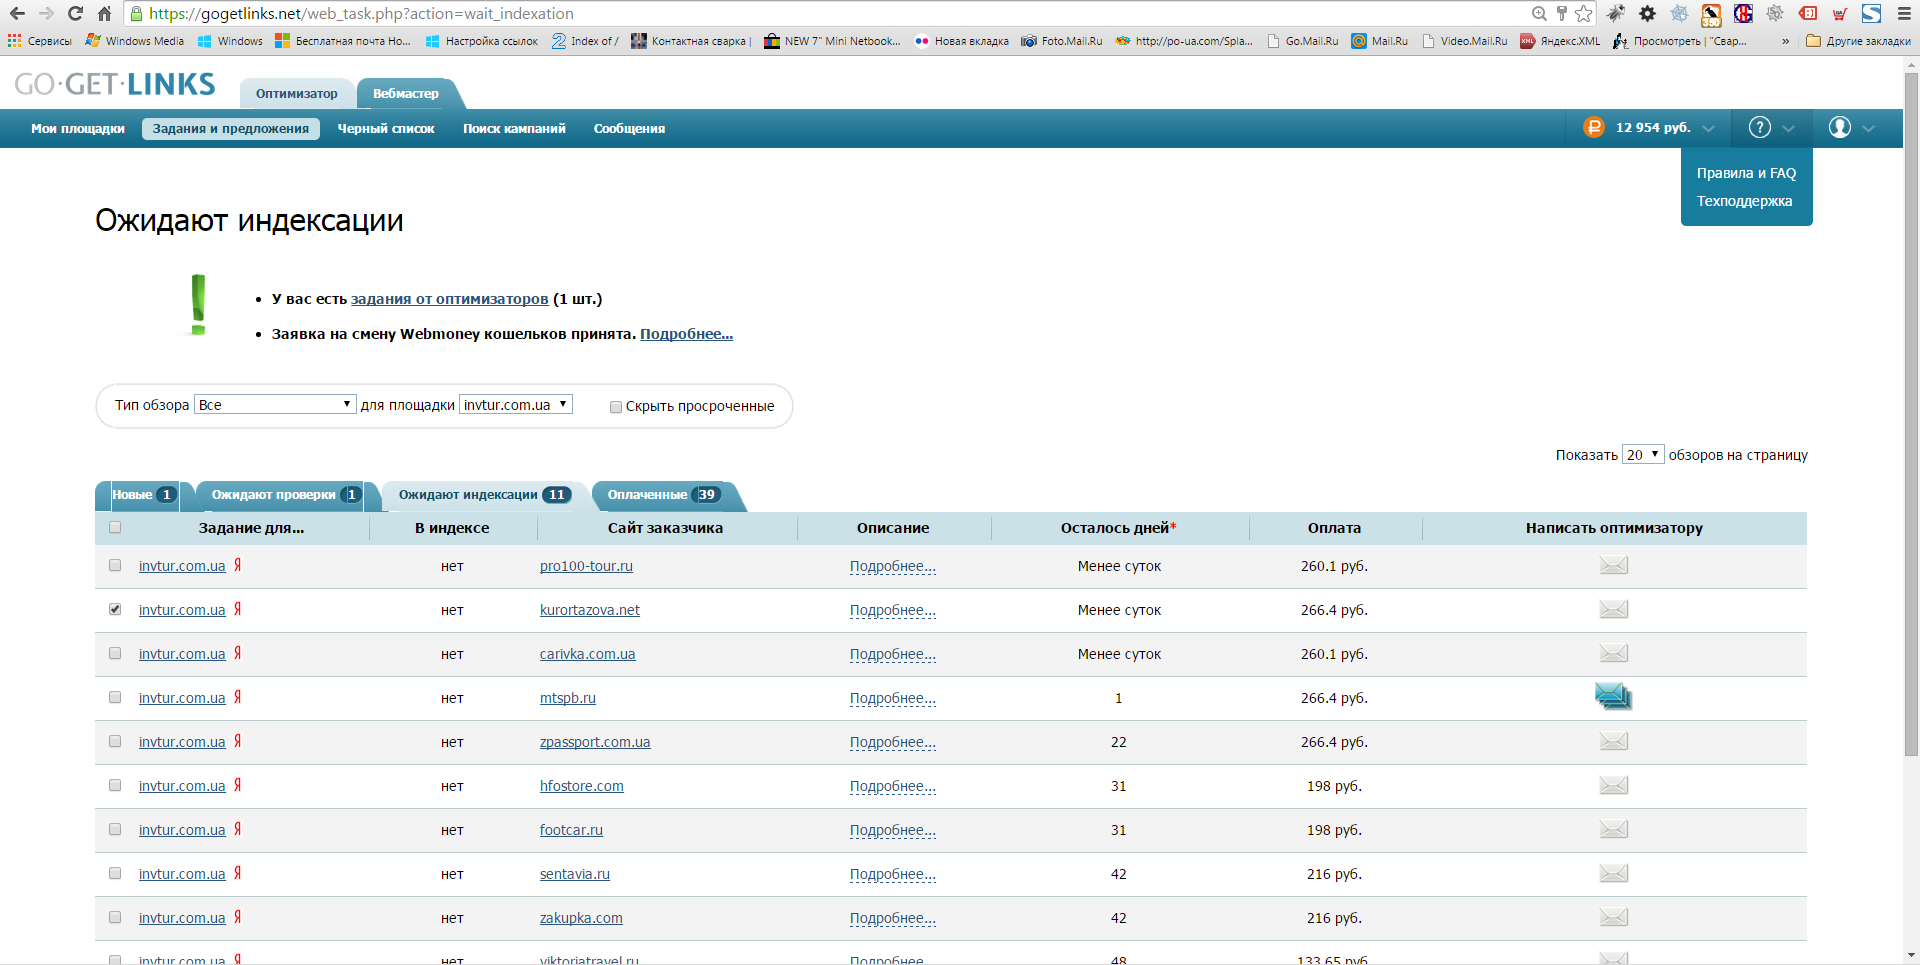Open message envelope for carivka.com.ua row
The height and width of the screenshot is (965, 1920).
[1613, 654]
